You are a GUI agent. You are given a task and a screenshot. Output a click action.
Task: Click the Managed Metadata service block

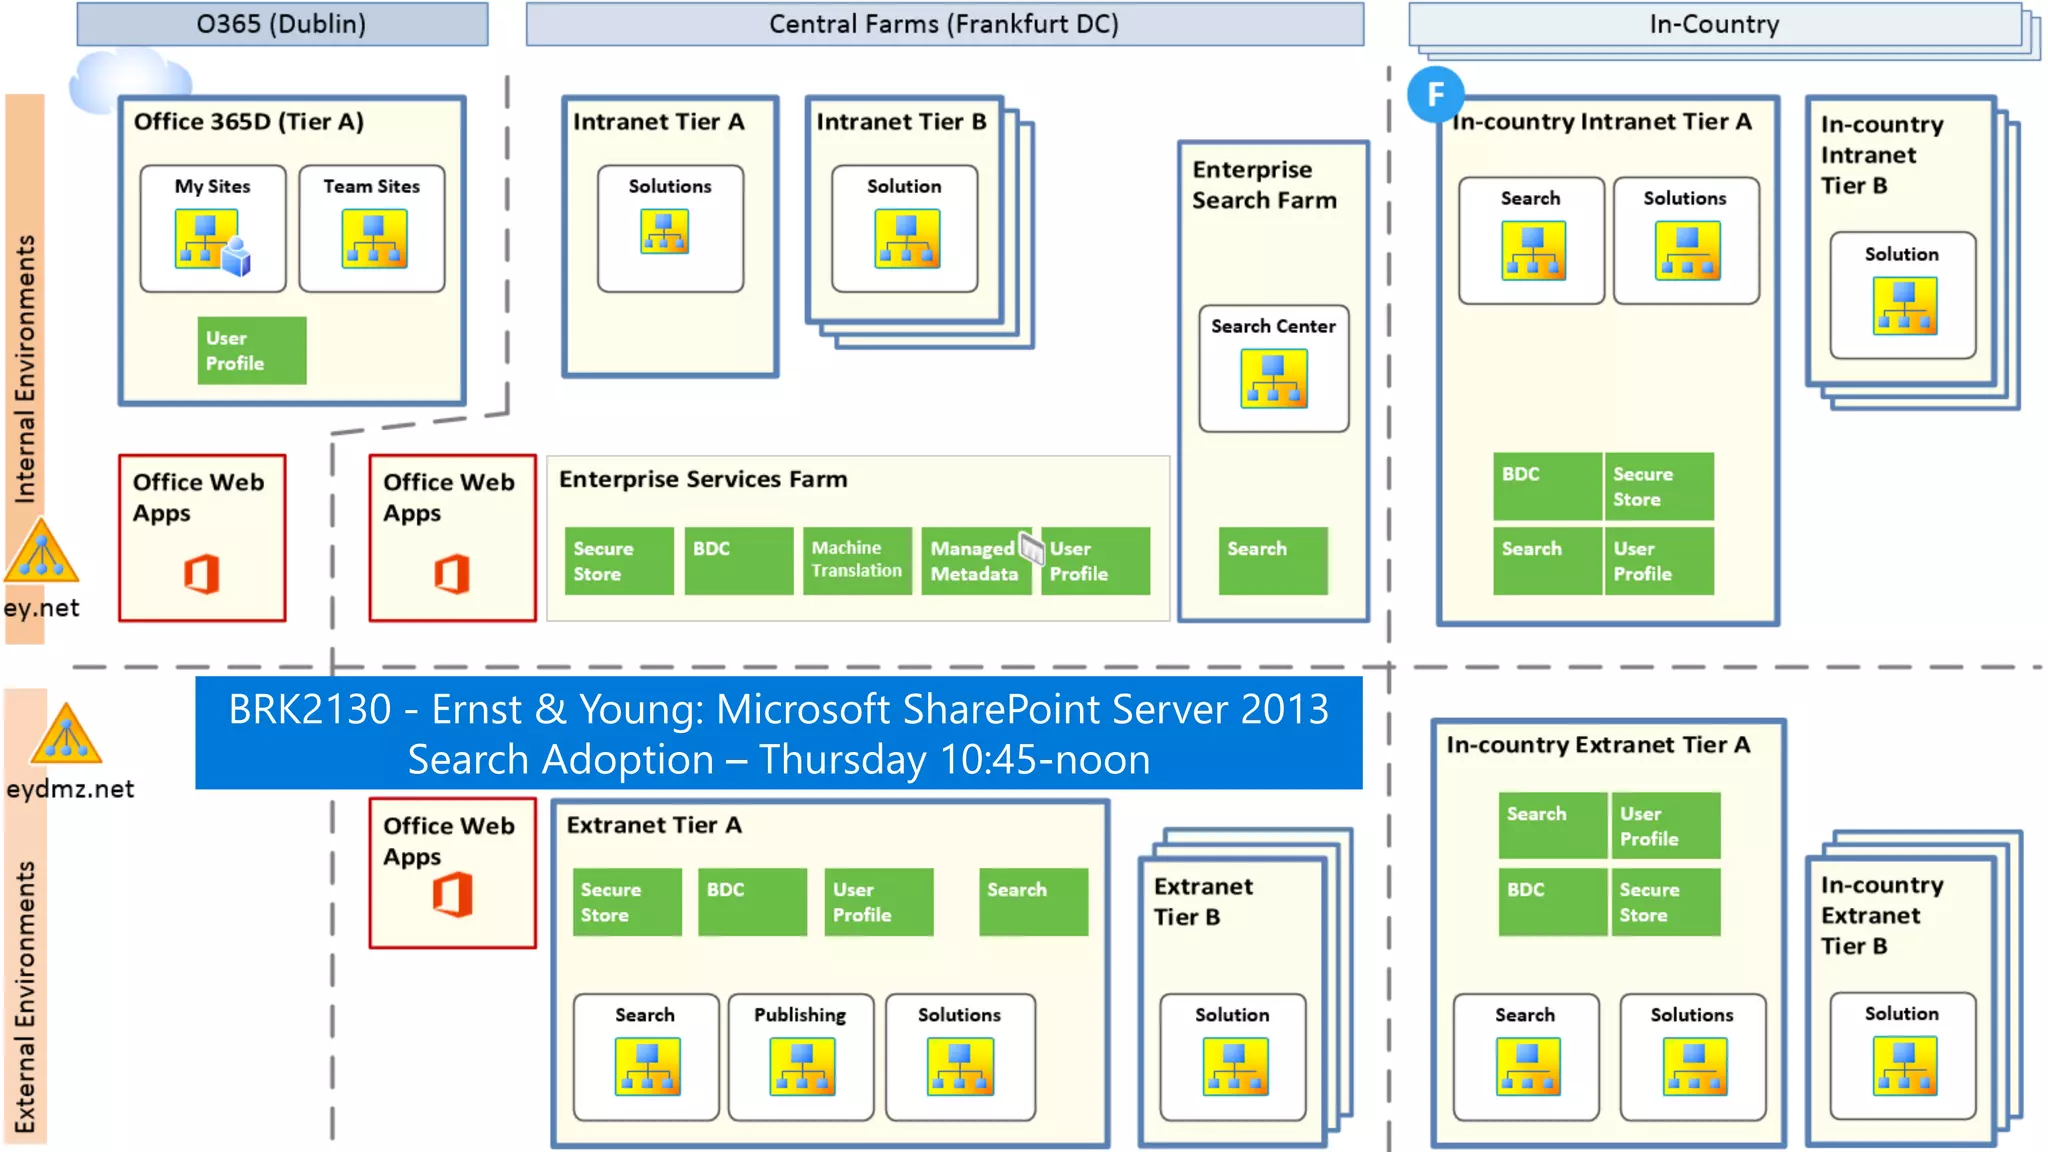pos(974,561)
